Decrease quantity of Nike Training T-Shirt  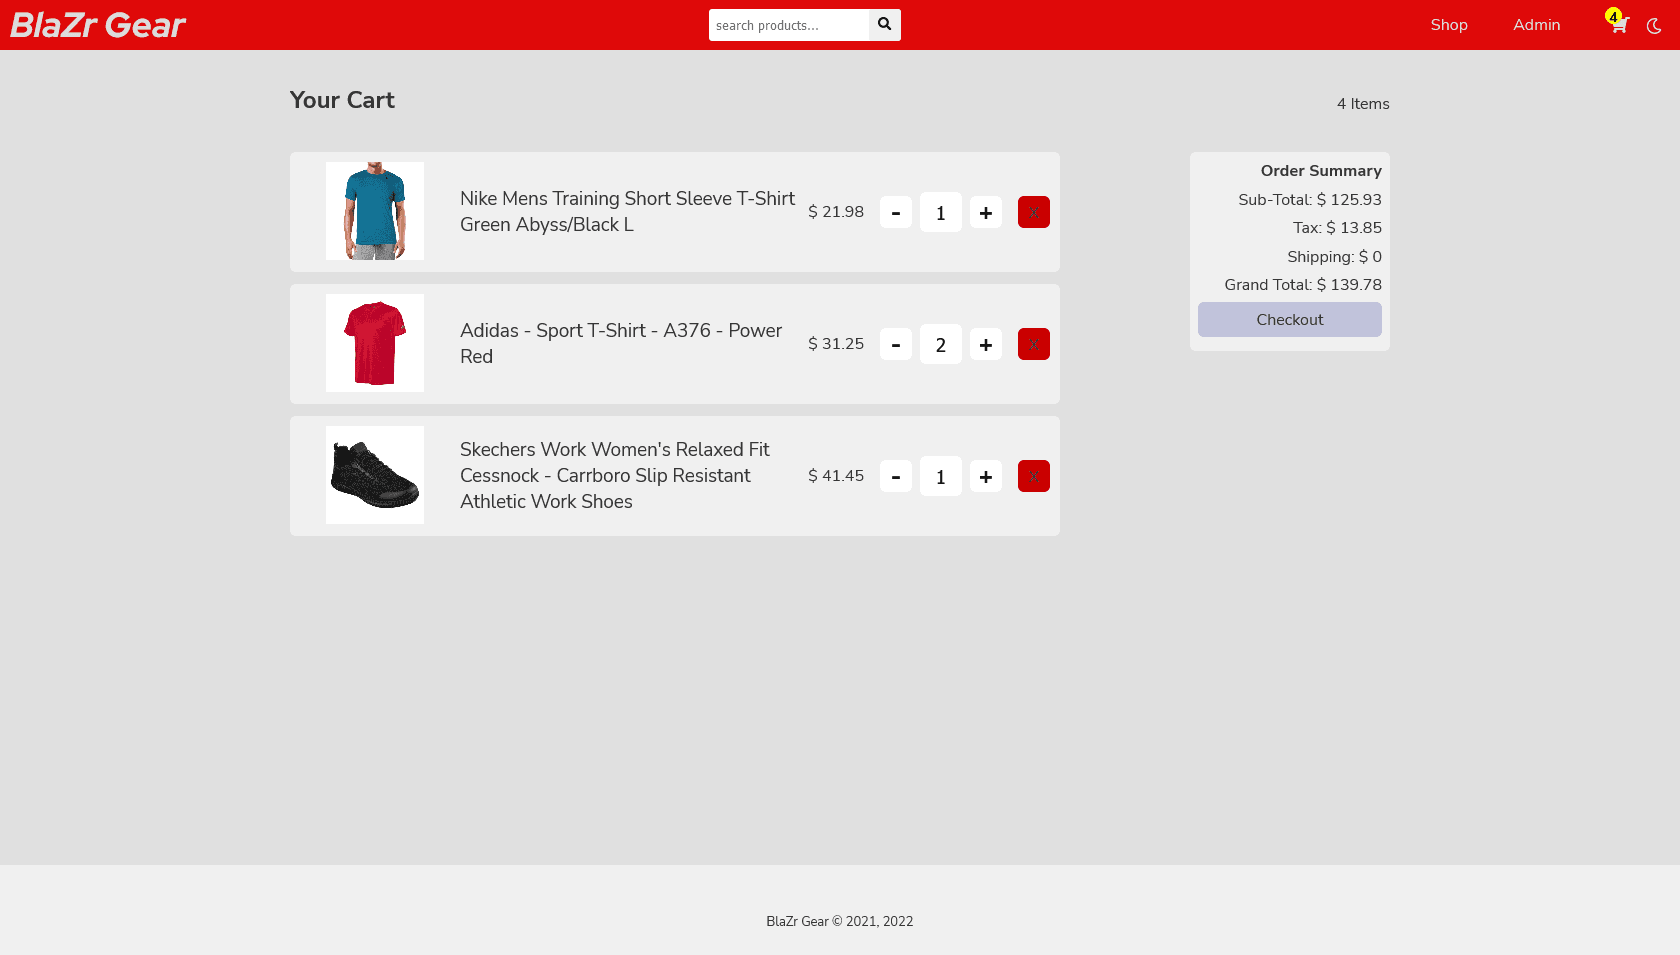tap(896, 212)
